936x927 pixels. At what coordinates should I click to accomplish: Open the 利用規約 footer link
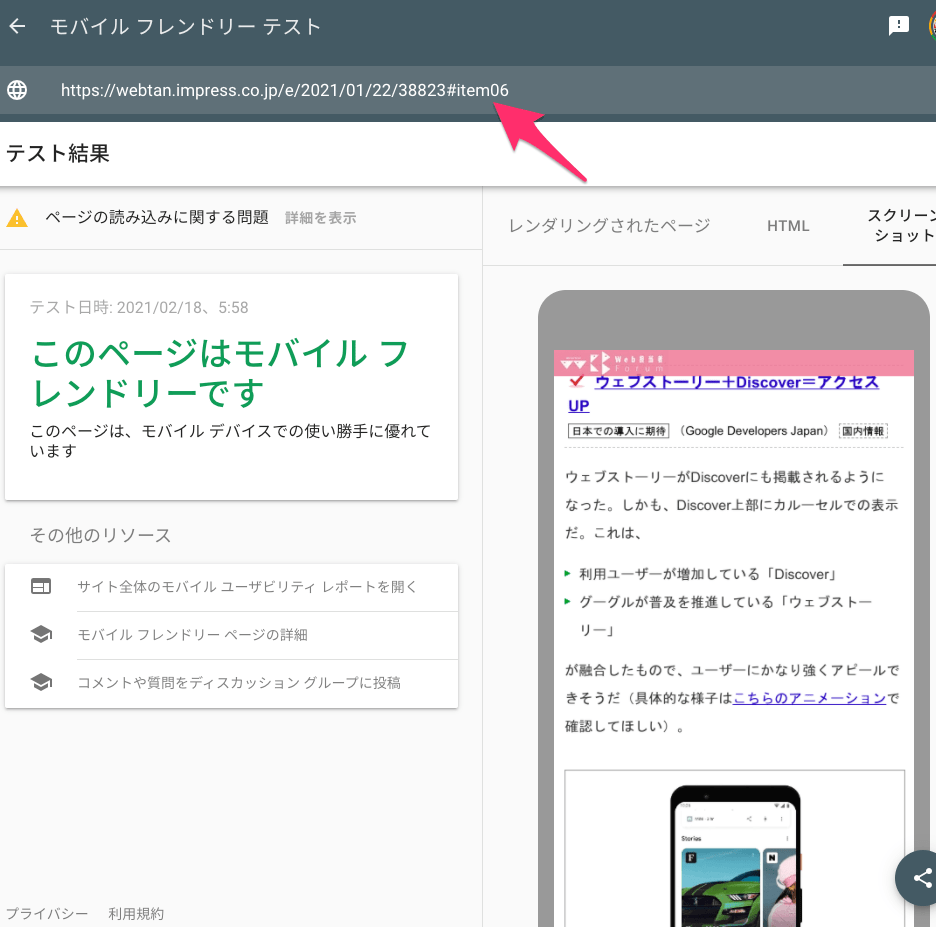136,913
